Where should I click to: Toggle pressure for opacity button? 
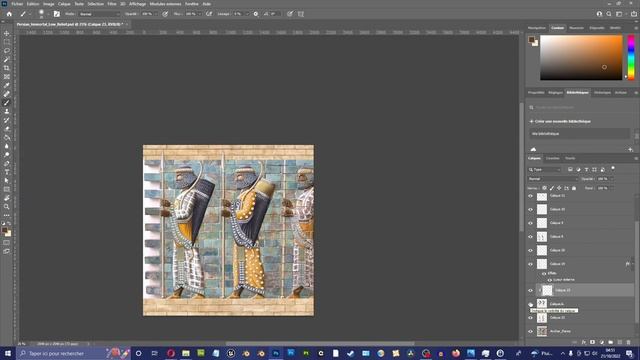(165, 14)
